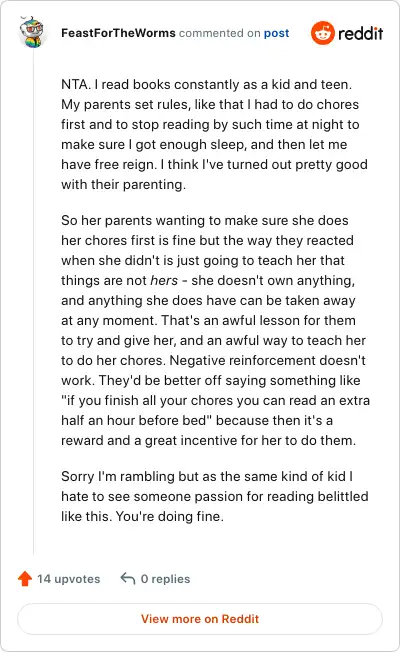Open the FeastForTheWorms username profile link
The height and width of the screenshot is (652, 400).
[x=118, y=33]
